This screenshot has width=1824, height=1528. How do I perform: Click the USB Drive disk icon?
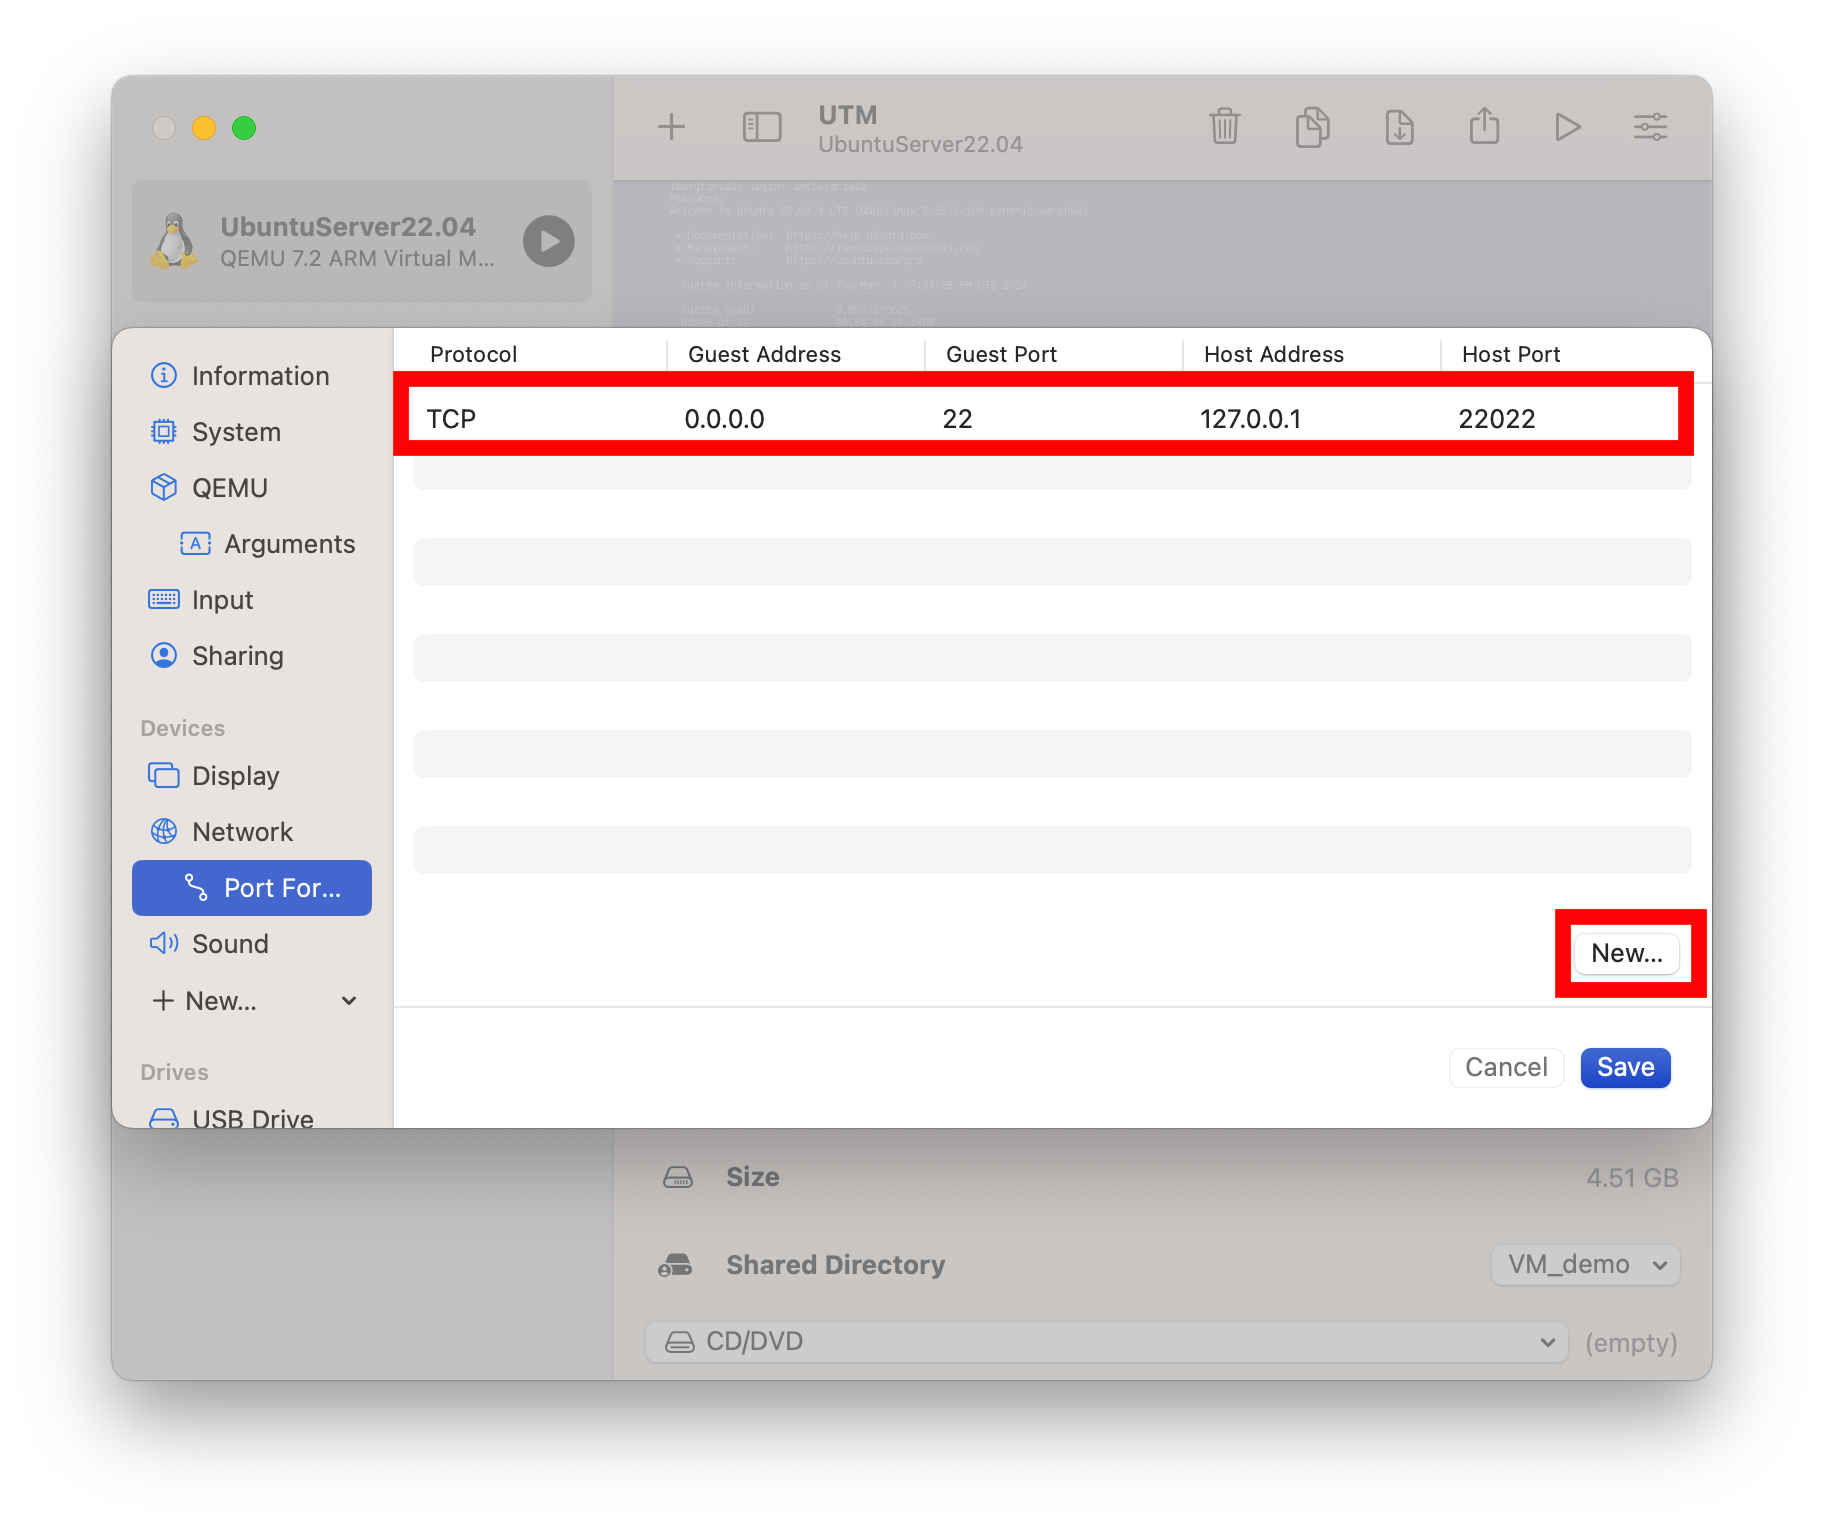(164, 1117)
